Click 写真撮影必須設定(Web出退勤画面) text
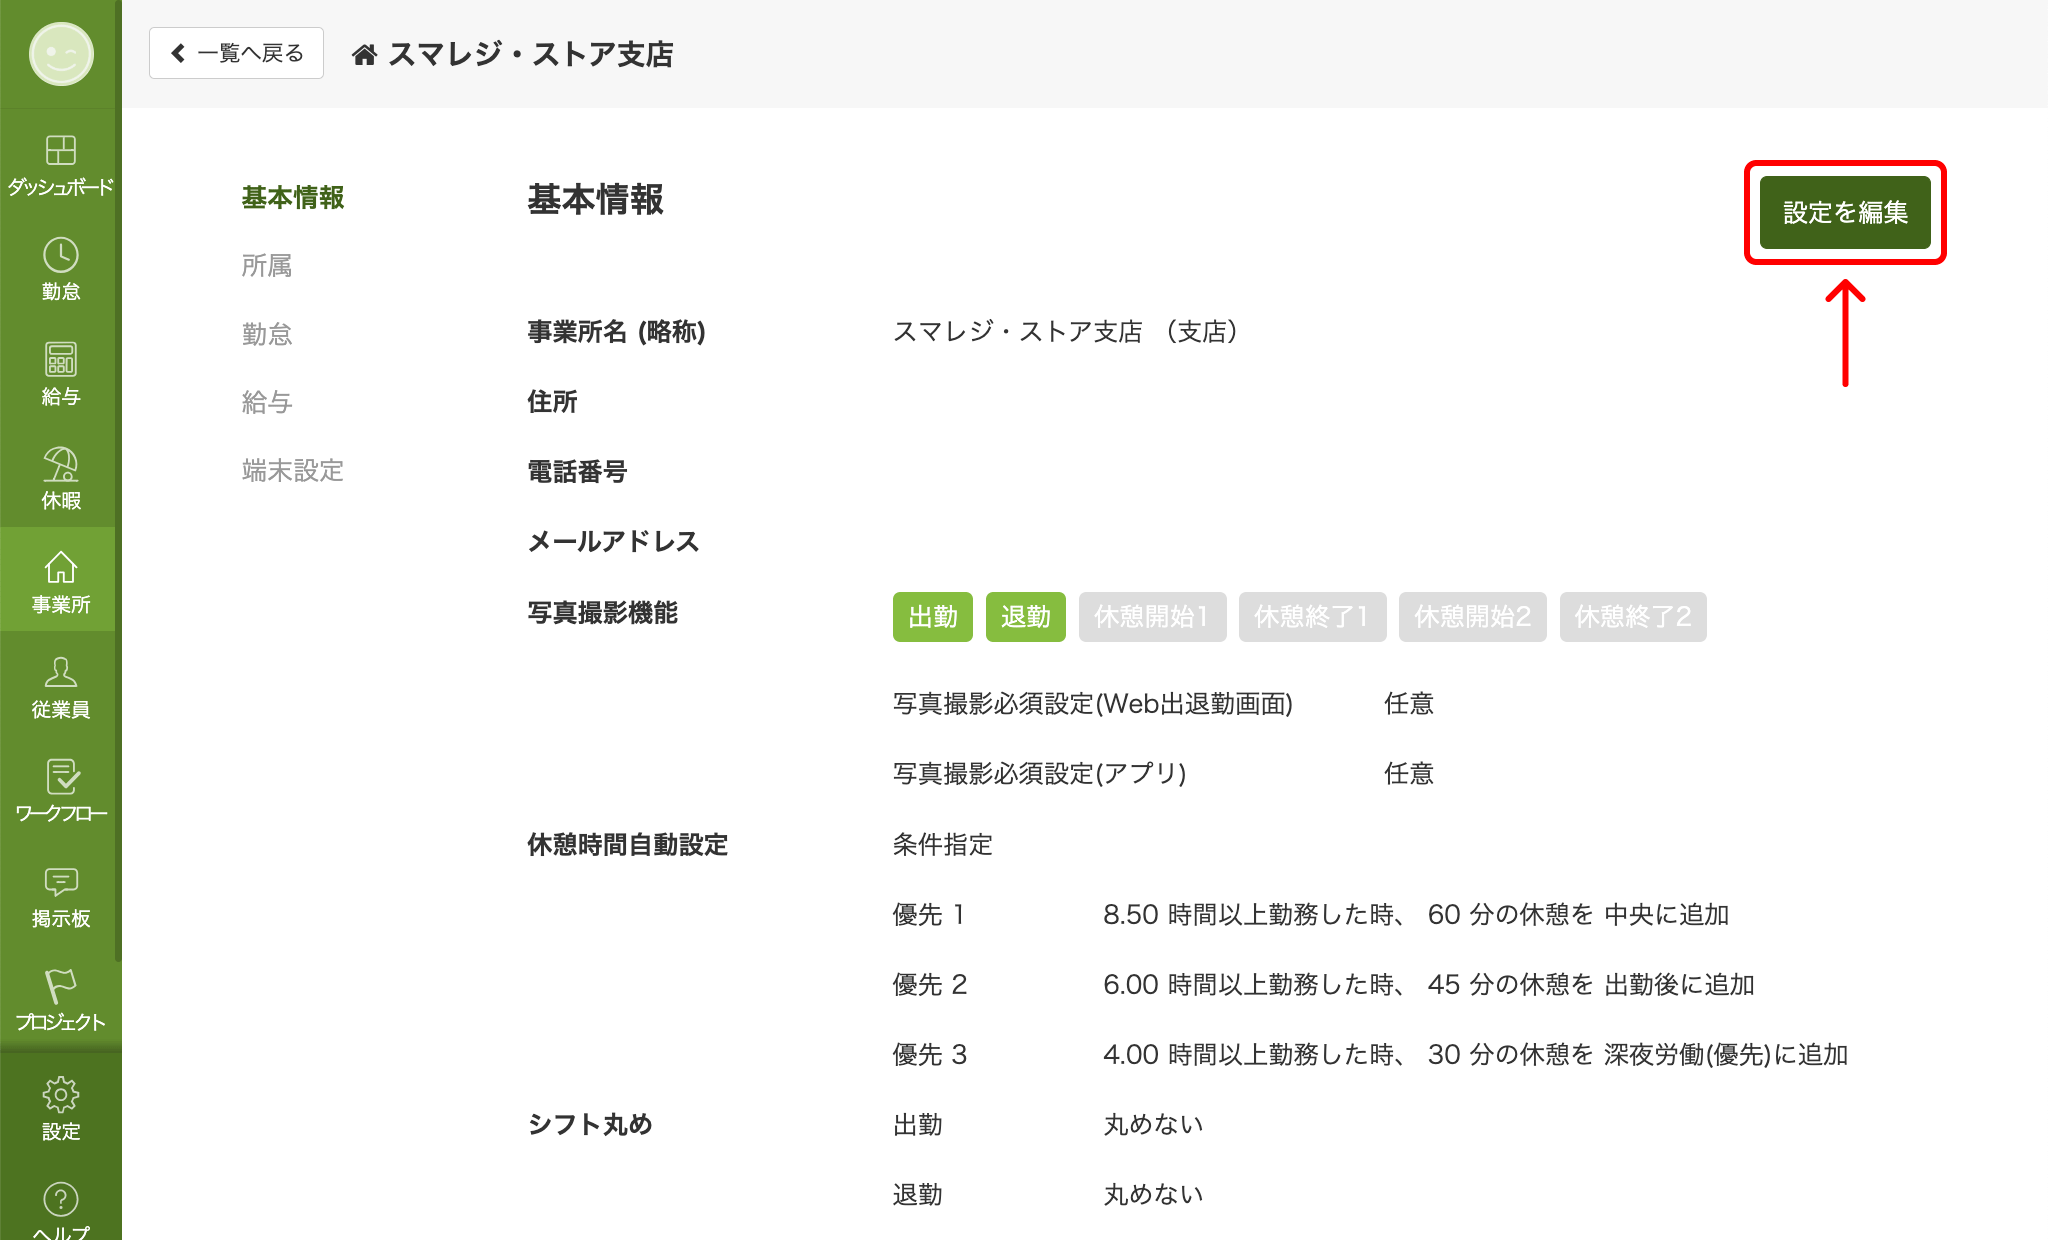Image resolution: width=2048 pixels, height=1240 pixels. point(1093,704)
